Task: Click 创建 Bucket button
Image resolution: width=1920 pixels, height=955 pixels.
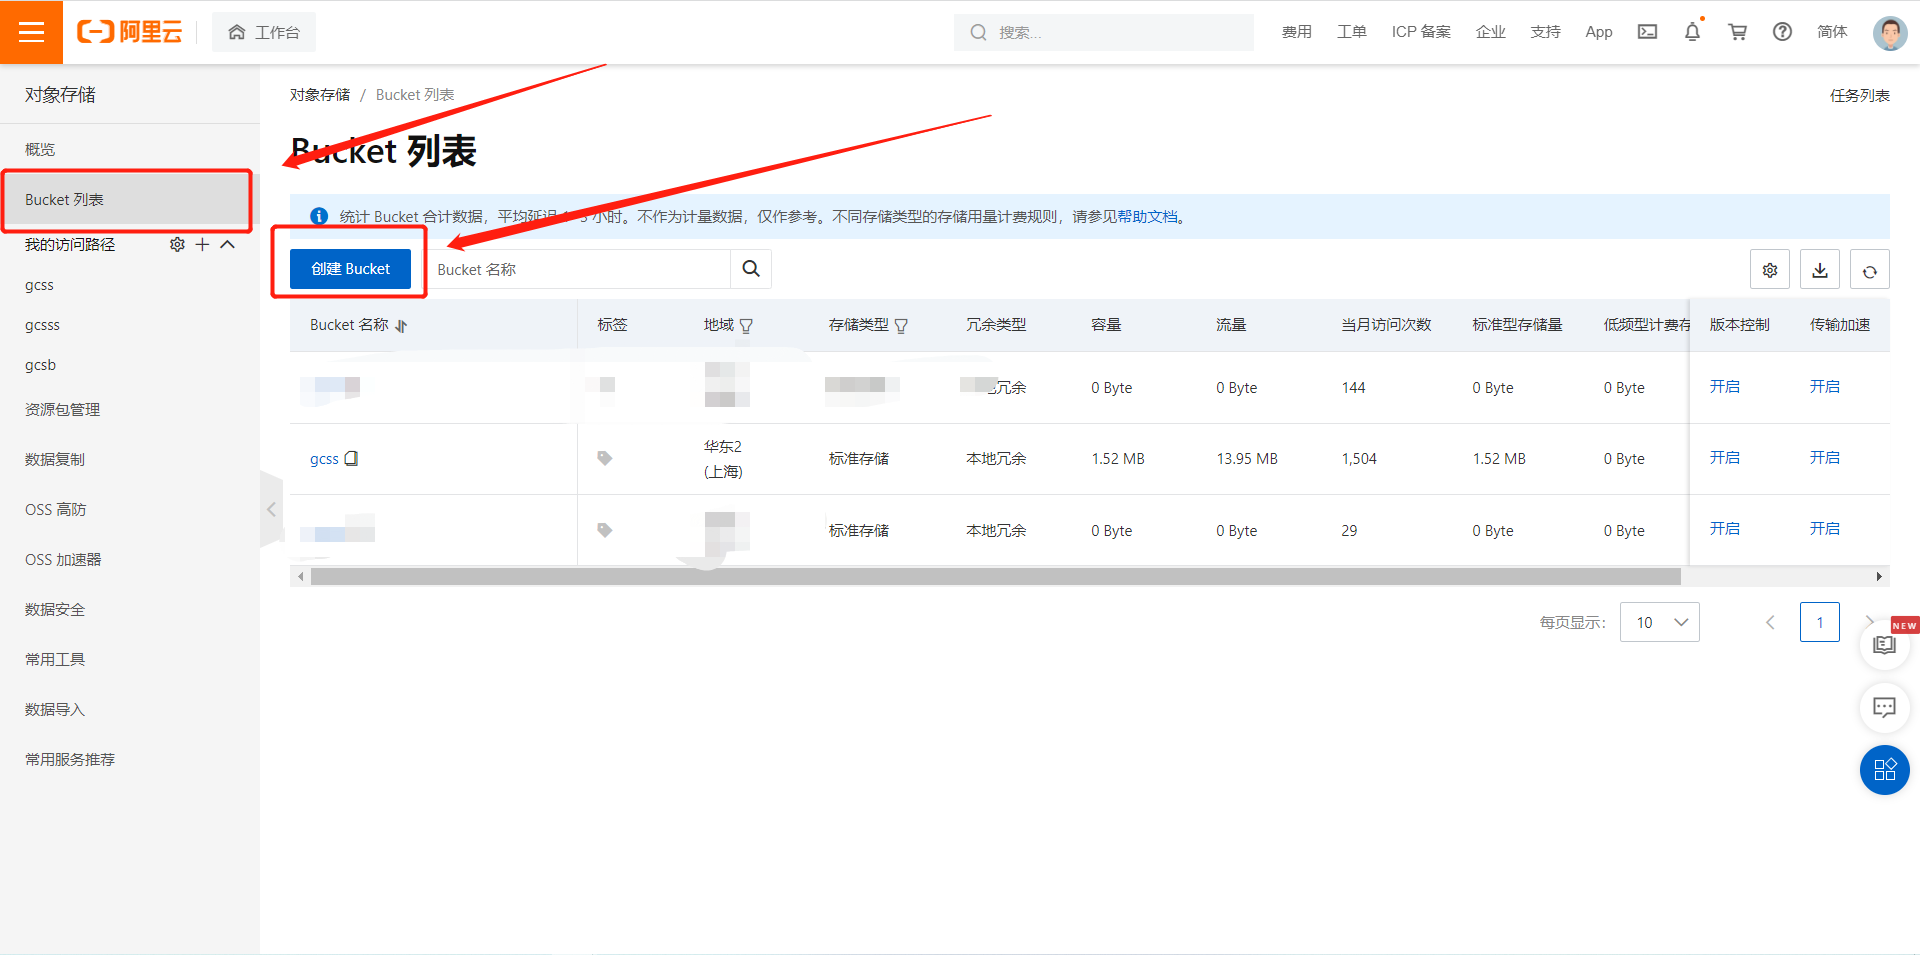Action: tap(350, 269)
